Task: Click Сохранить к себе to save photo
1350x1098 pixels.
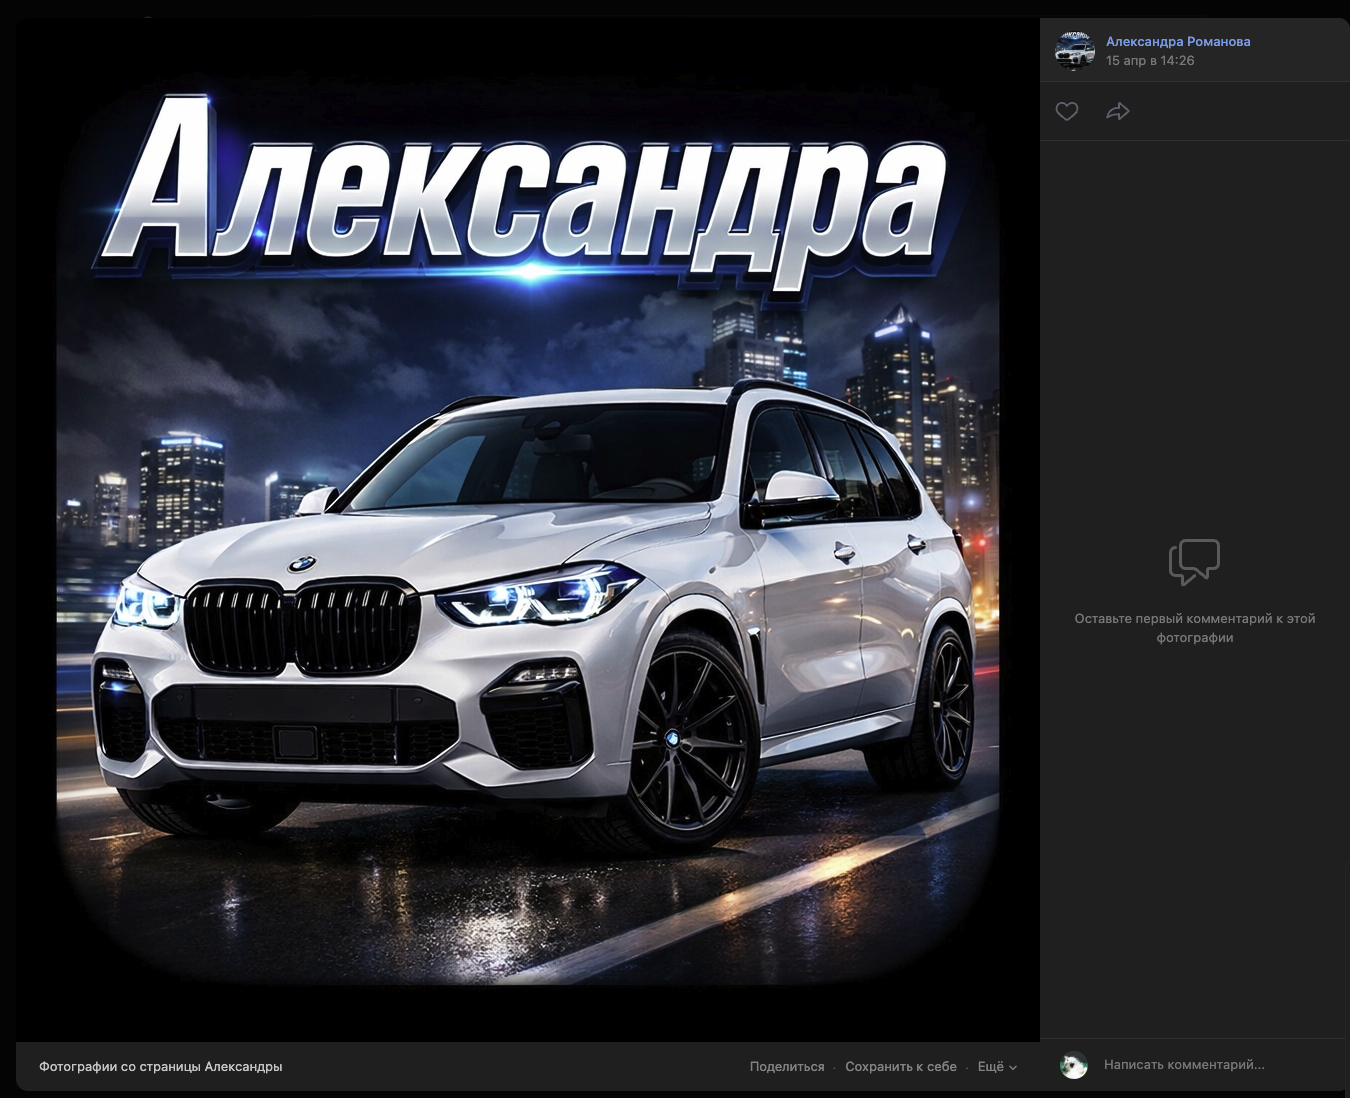Action: tap(901, 1066)
